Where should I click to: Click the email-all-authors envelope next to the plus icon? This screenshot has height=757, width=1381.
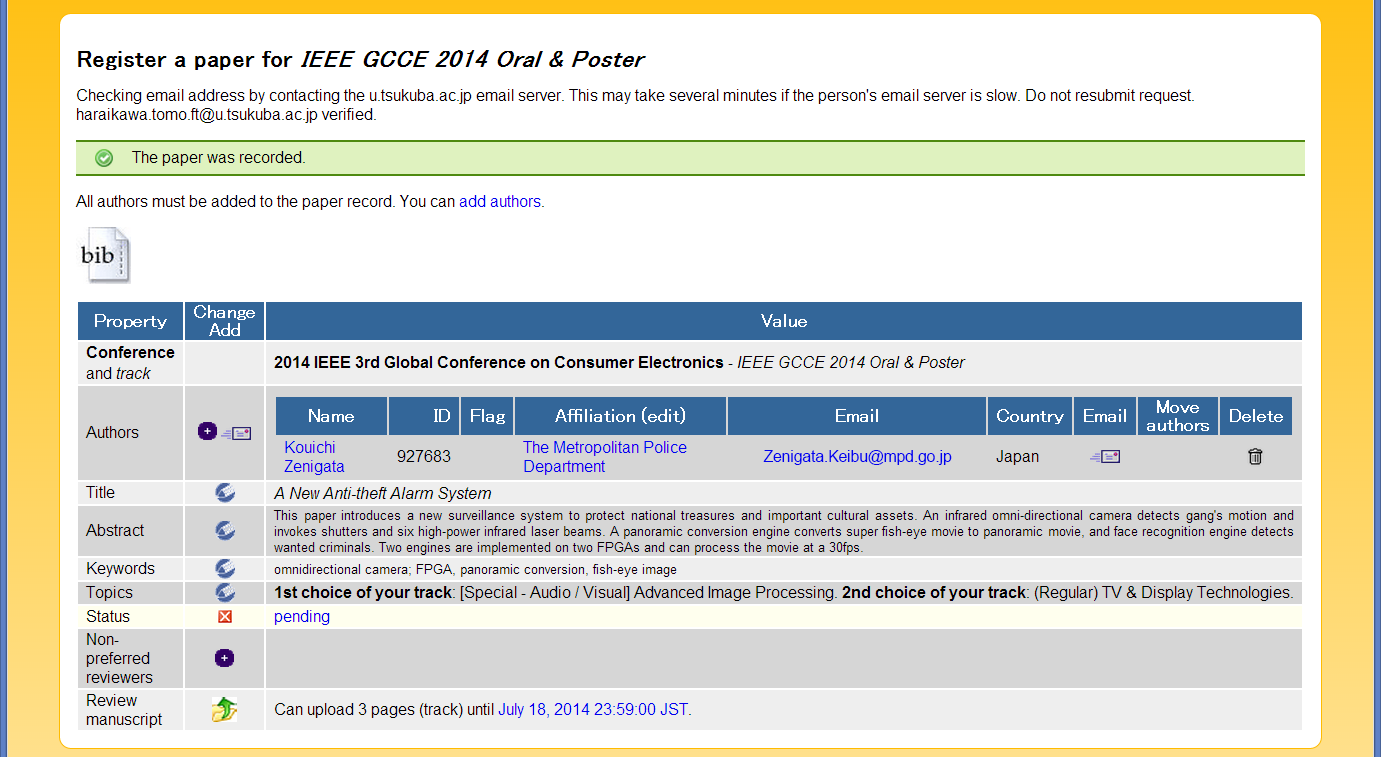click(237, 433)
